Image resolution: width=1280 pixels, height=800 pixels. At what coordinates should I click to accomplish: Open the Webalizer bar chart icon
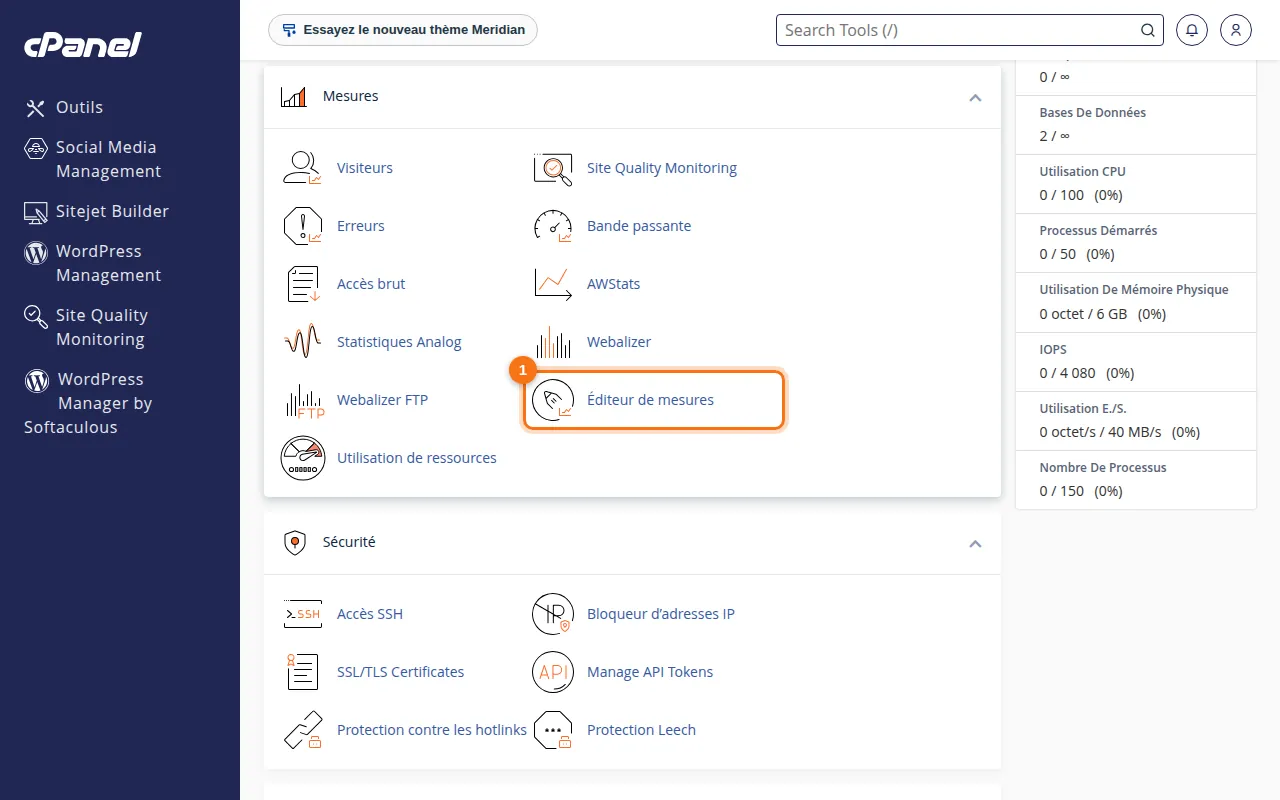pyautogui.click(x=553, y=342)
